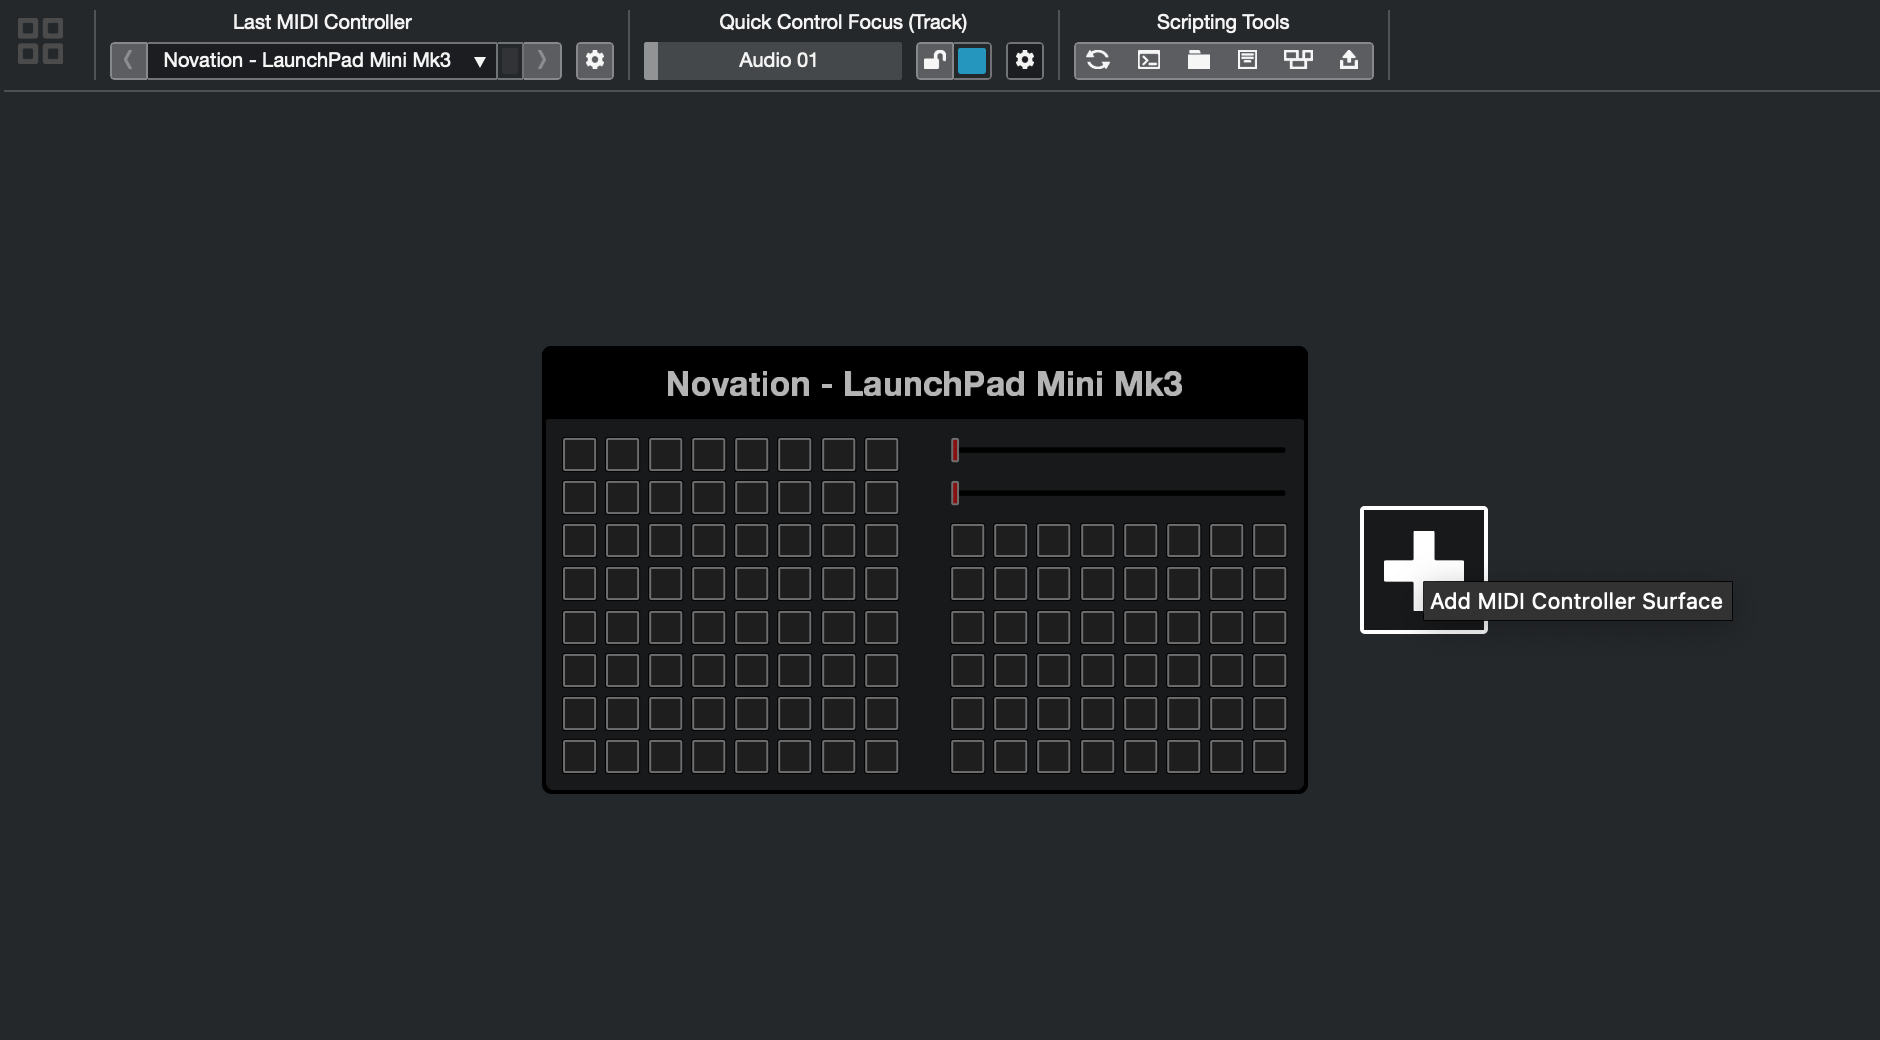This screenshot has width=1880, height=1040.
Task: Open the MIDI Remote API documentation
Action: tap(1247, 60)
